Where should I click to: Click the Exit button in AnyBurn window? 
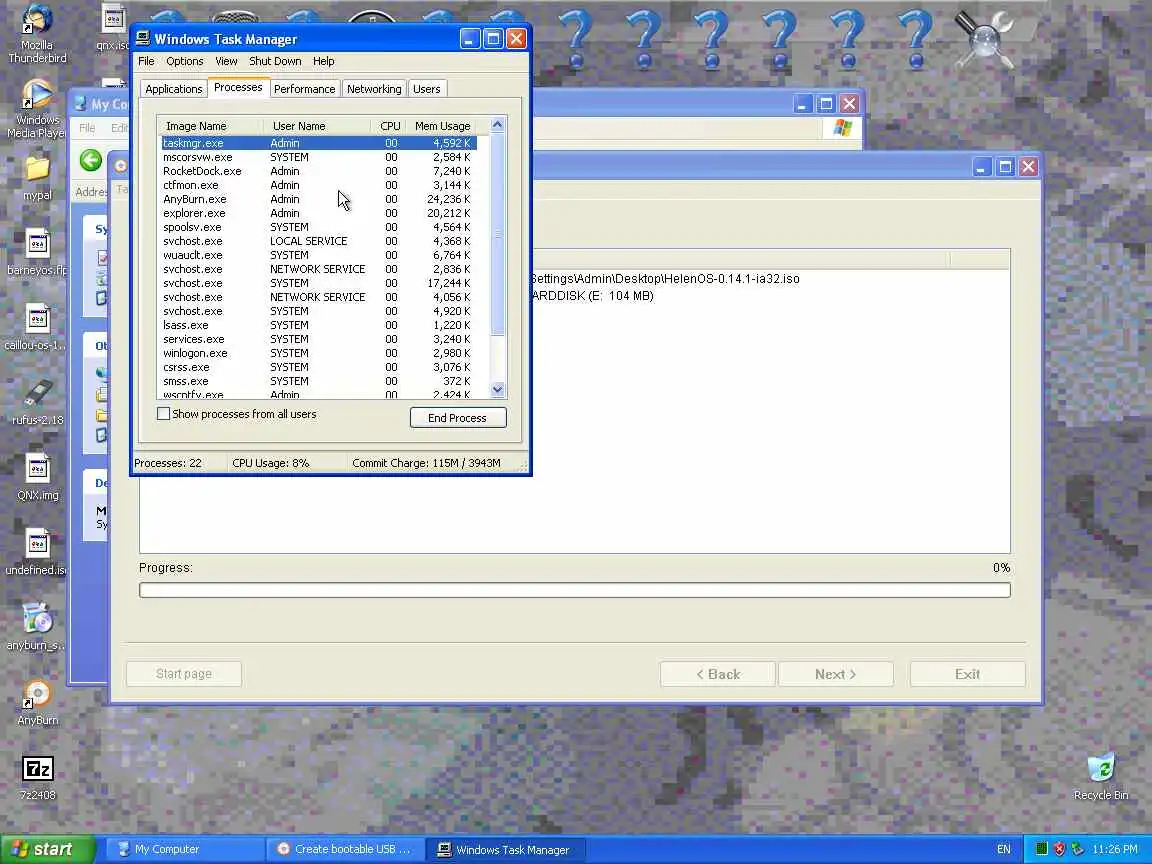[967, 674]
